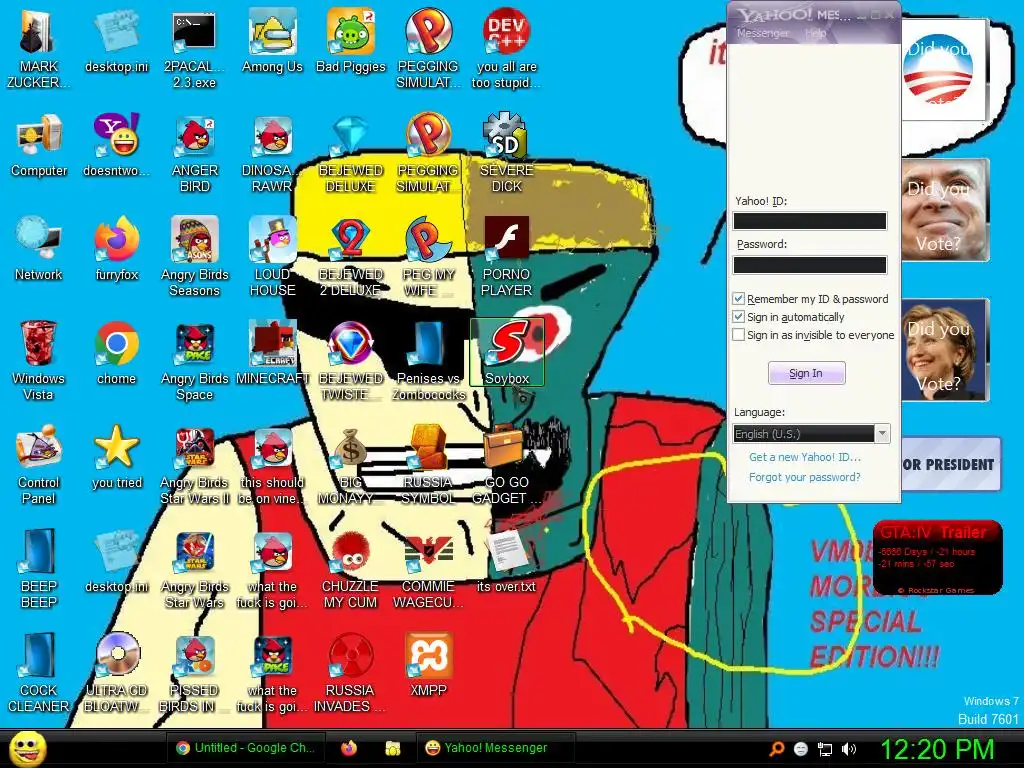Open the MARK ZUCKER icon

[x=39, y=49]
